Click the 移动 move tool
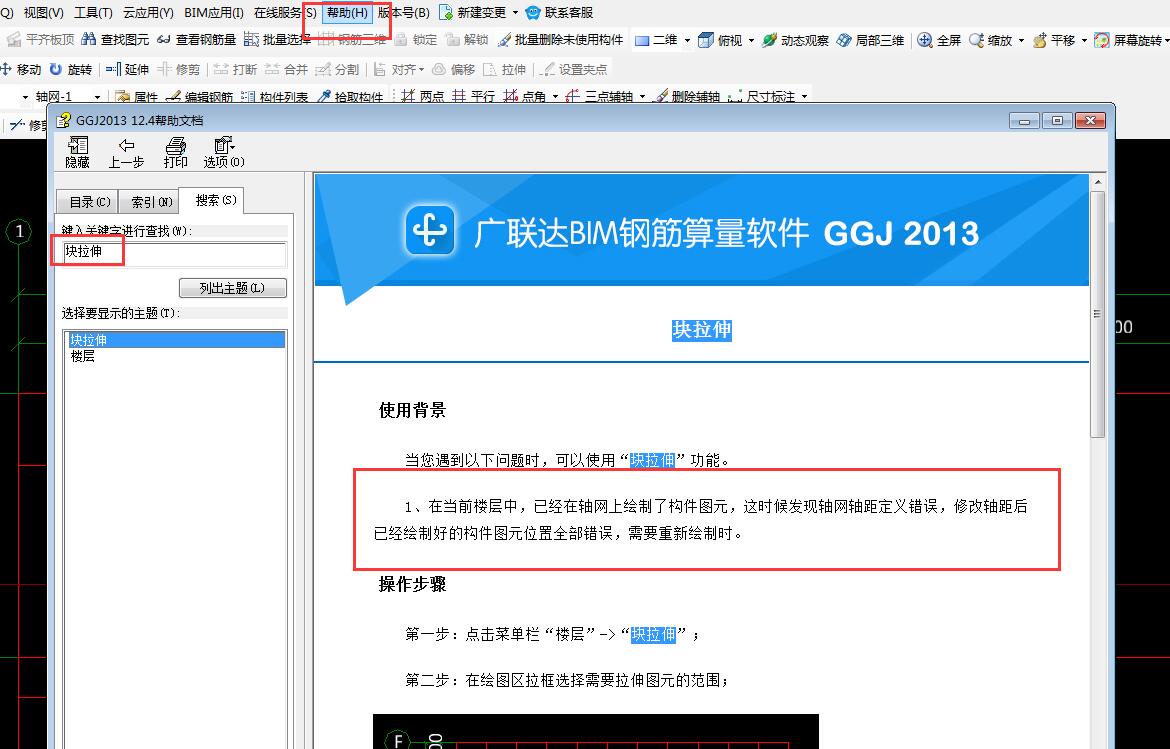This screenshot has height=749, width=1170. click(21, 69)
